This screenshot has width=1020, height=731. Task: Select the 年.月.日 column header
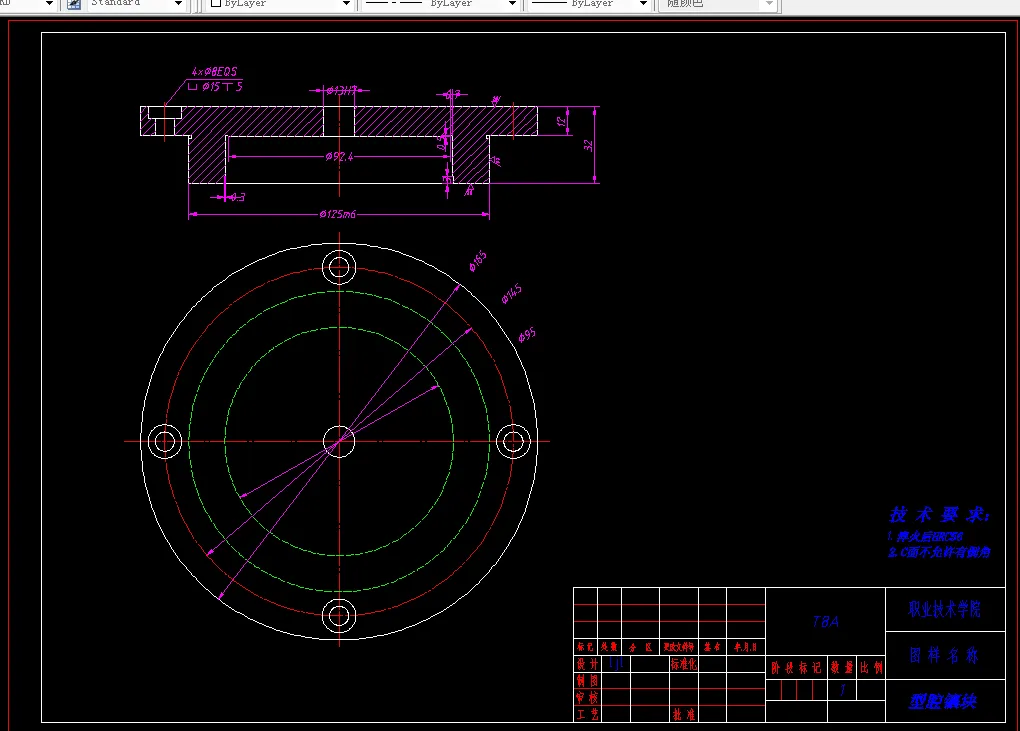(745, 647)
